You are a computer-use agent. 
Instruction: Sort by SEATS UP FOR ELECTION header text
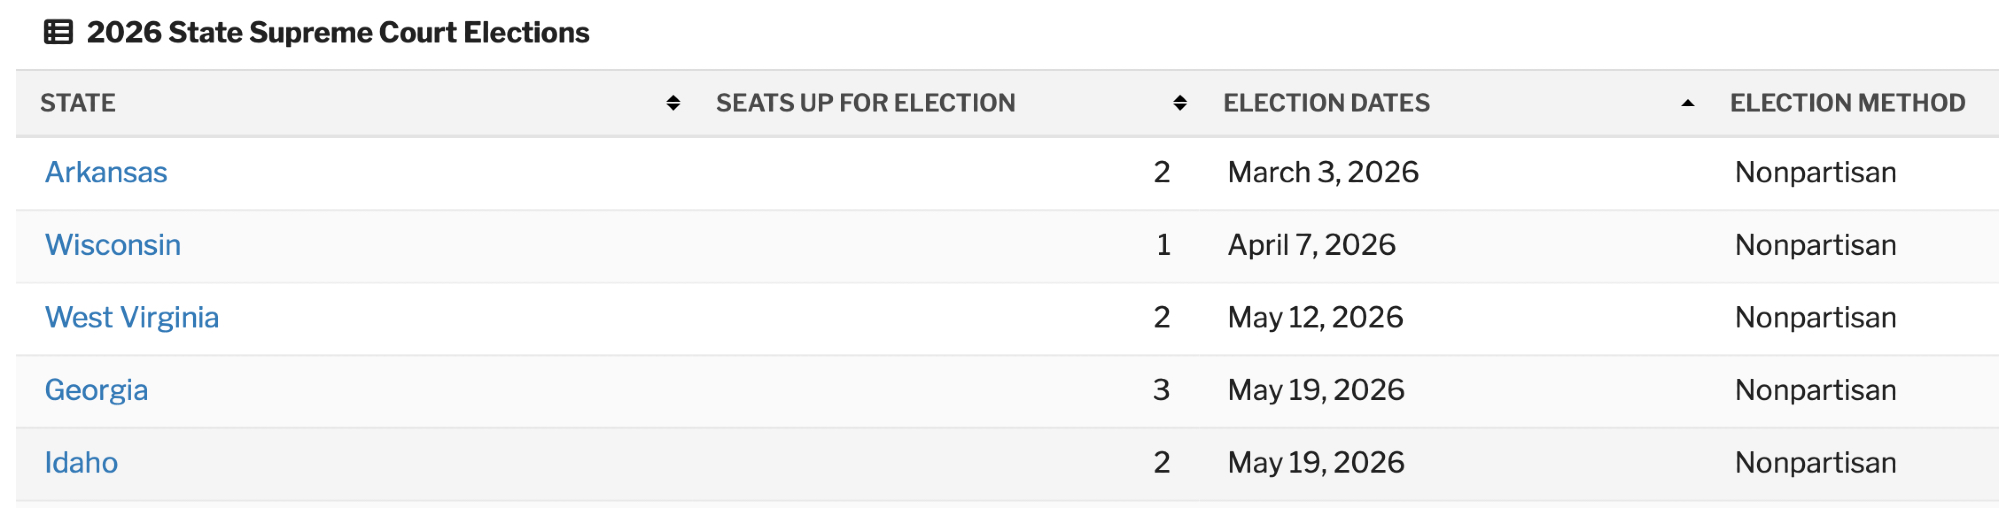[x=865, y=103]
